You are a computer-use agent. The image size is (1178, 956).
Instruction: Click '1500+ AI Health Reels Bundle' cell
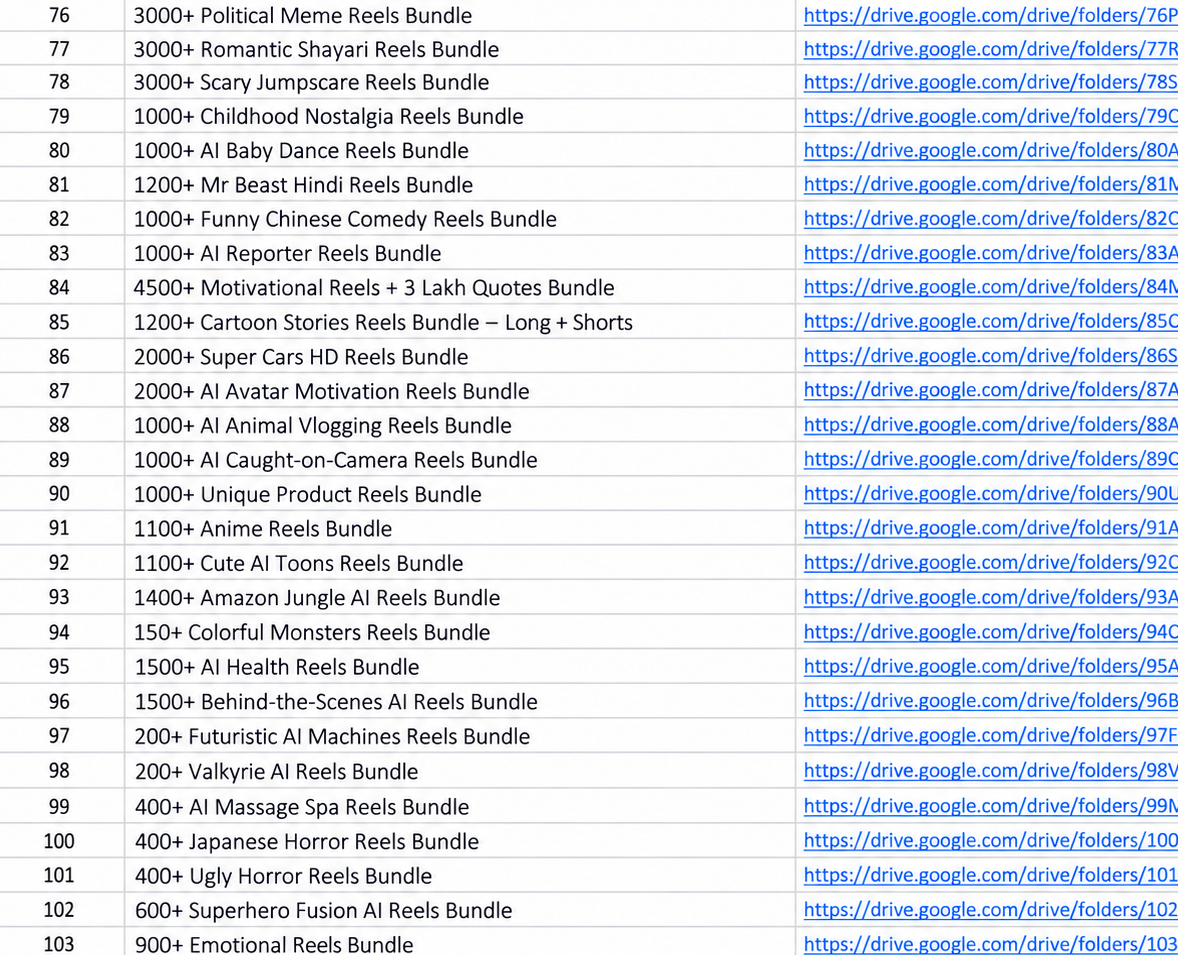pyautogui.click(x=460, y=667)
